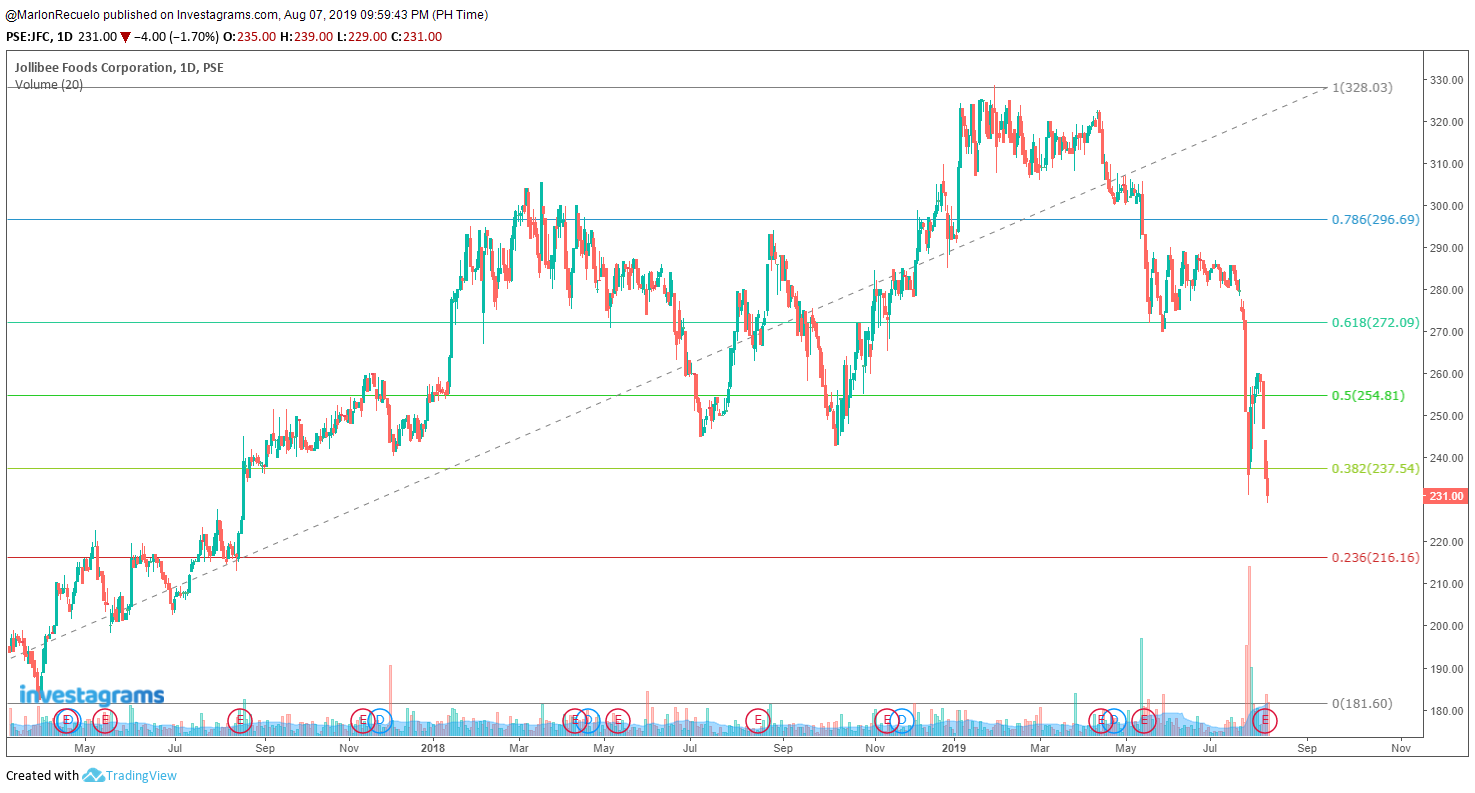The image size is (1475, 793).
Task: Click the blue dividend marker after November 2017
Action: [x=380, y=720]
